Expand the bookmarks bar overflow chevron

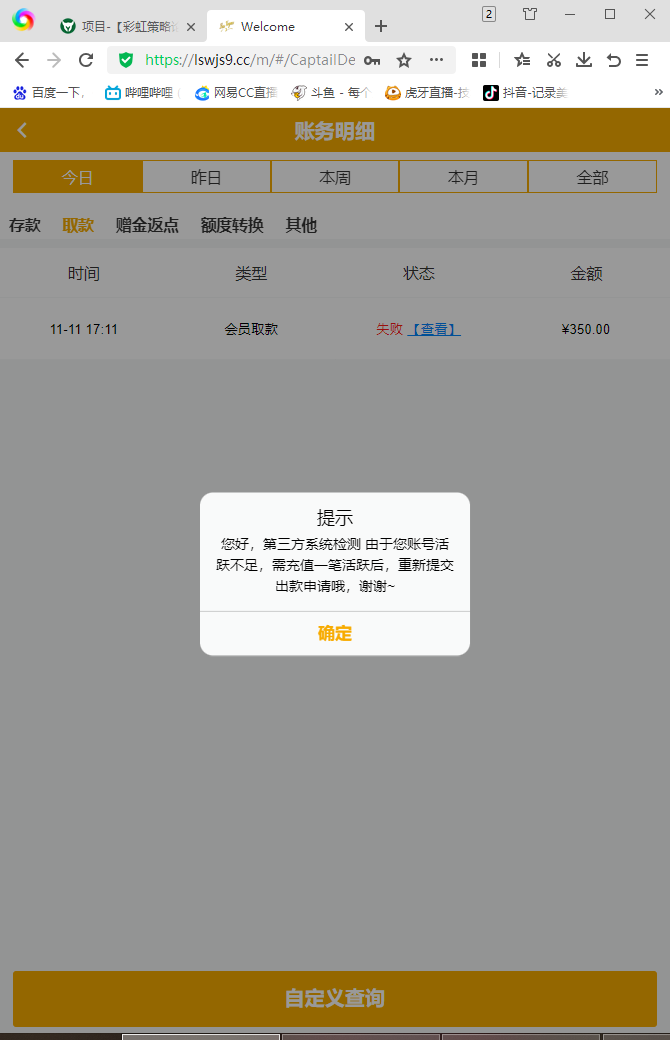[658, 93]
